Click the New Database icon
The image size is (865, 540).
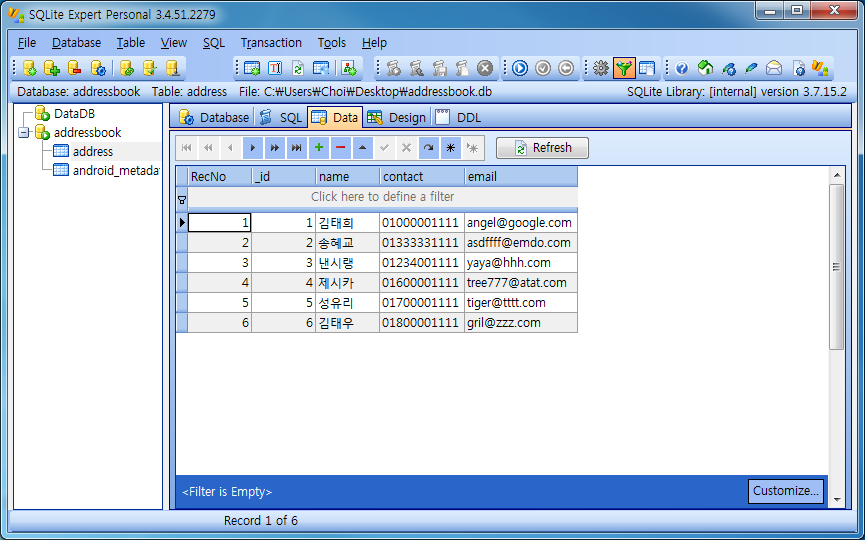30,68
